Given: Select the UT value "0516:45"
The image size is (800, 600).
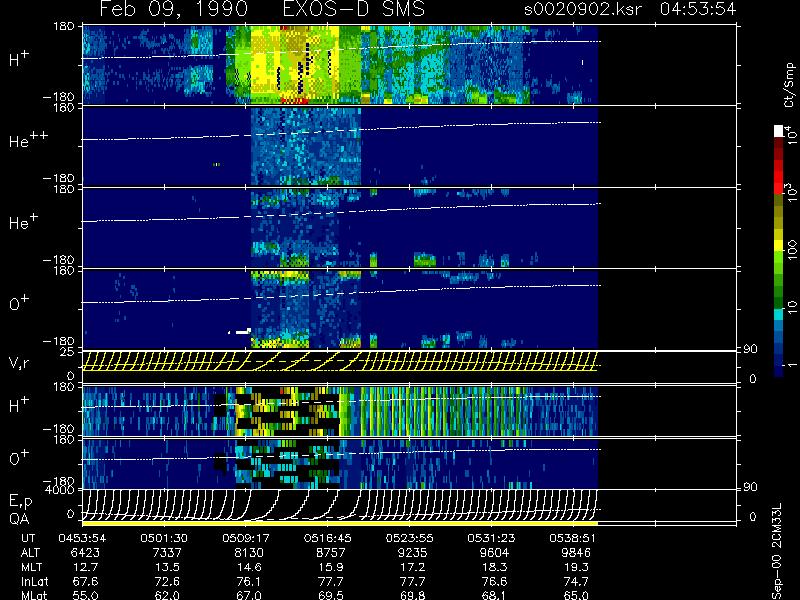Looking at the screenshot, I should [x=328, y=538].
